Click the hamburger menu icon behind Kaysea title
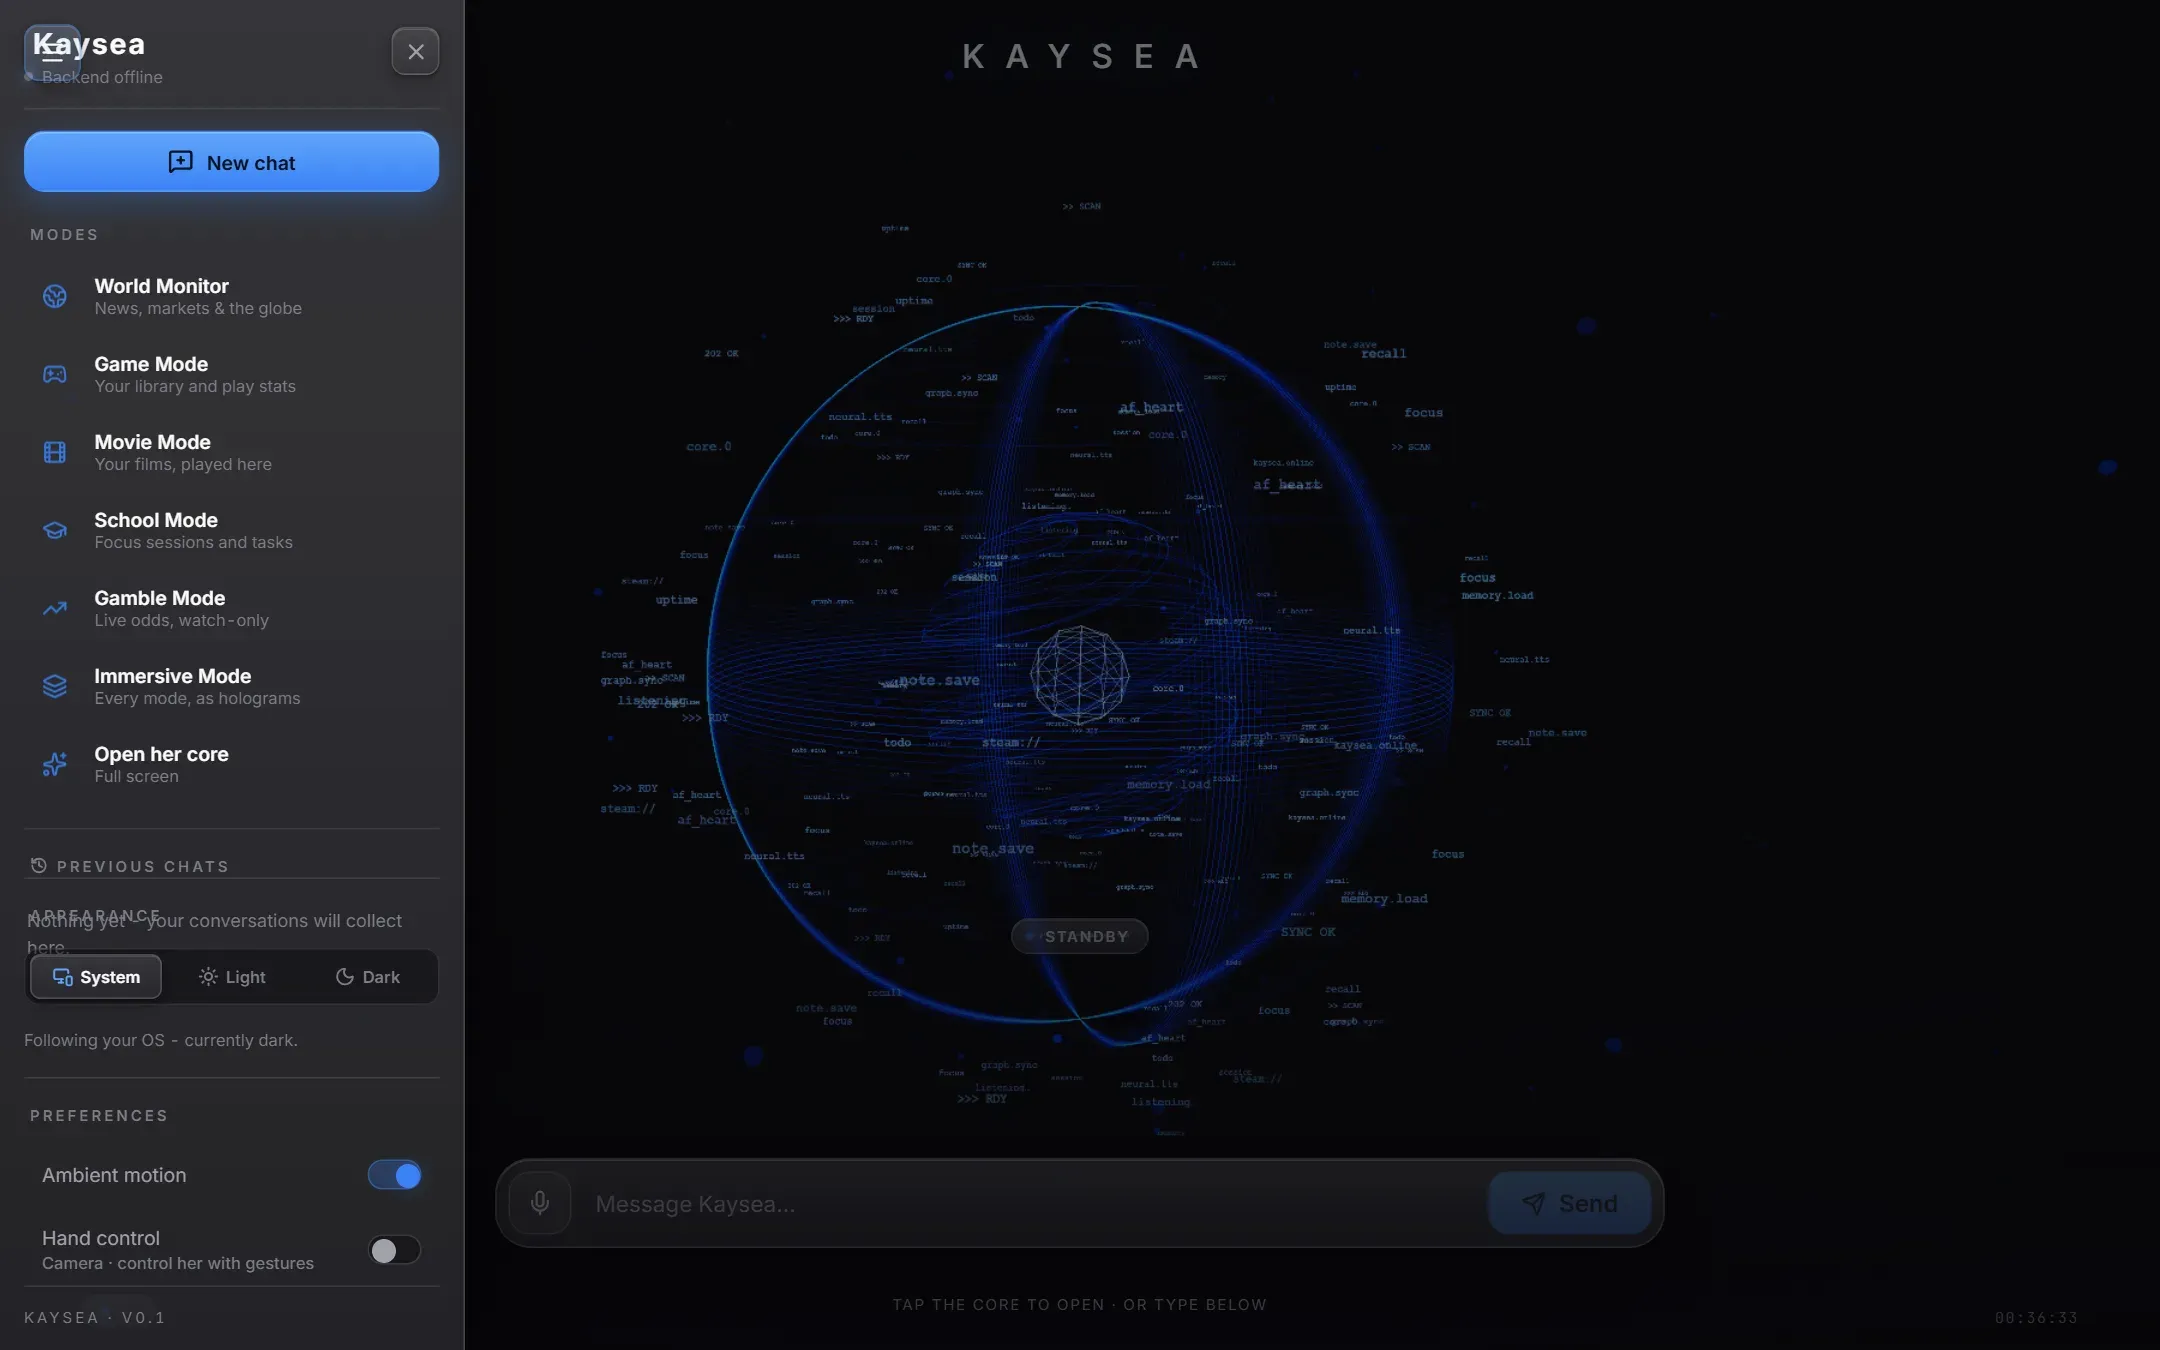This screenshot has height=1350, width=2160. click(x=52, y=53)
